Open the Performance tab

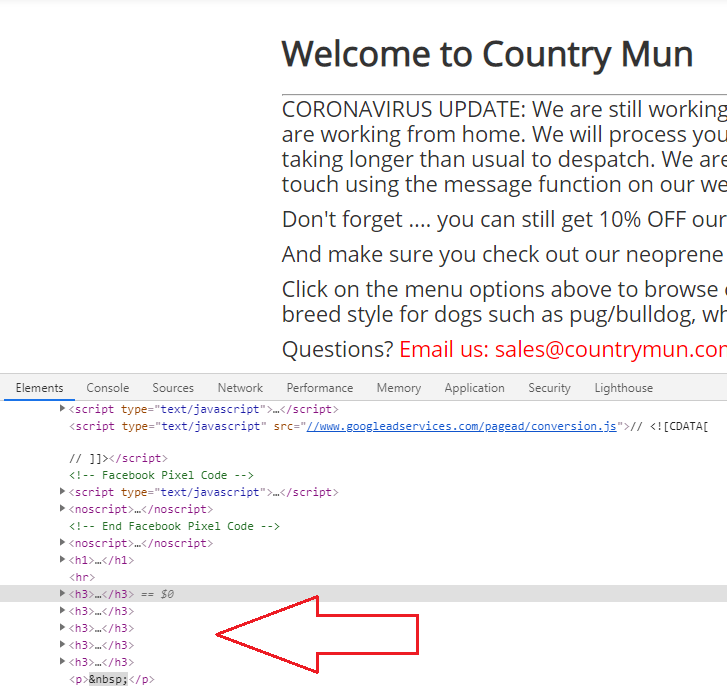click(x=319, y=388)
